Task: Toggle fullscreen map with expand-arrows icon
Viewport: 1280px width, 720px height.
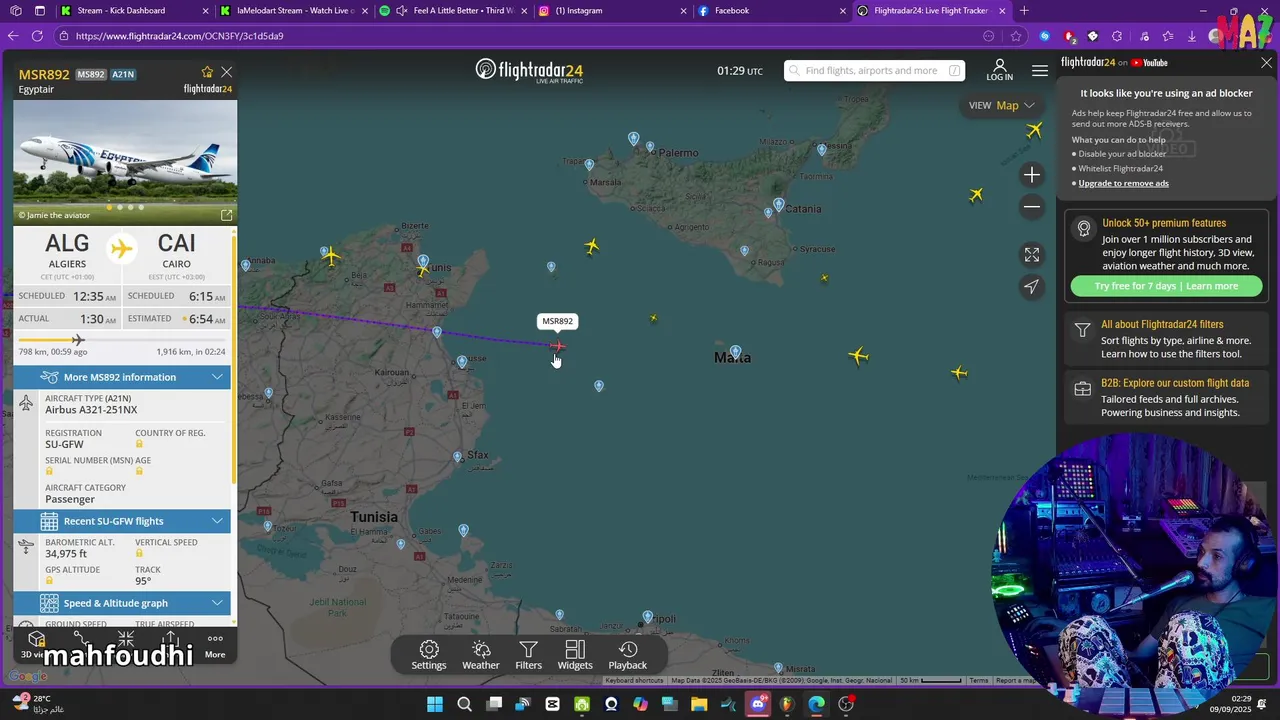Action: tap(1032, 255)
